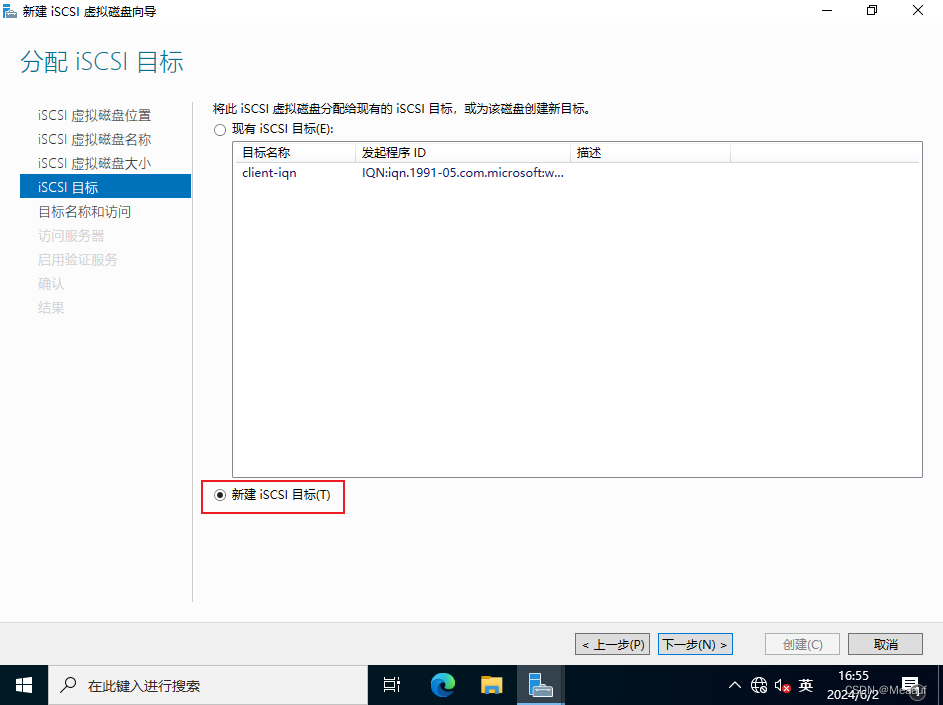Open Task View from taskbar
Screen dimensions: 943x705
click(392, 685)
